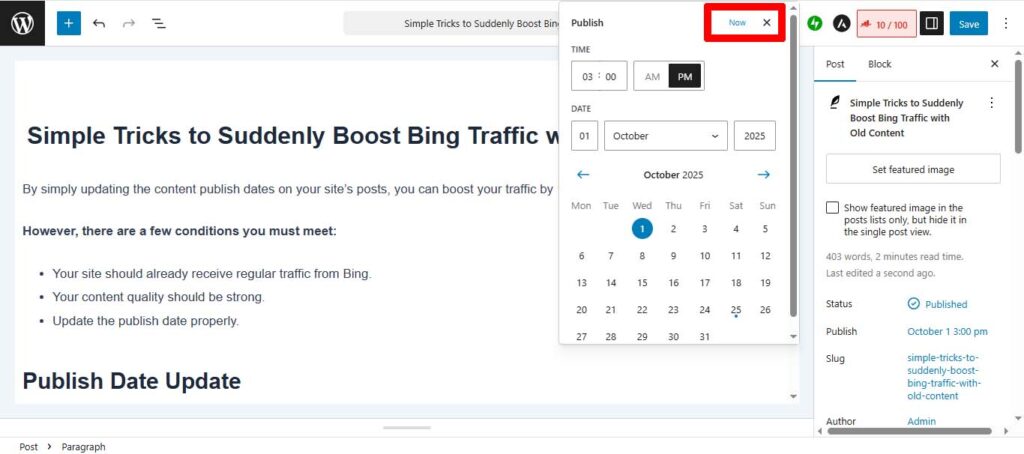Click the green Jetpack lightning icon
1024x454 pixels.
(x=814, y=24)
